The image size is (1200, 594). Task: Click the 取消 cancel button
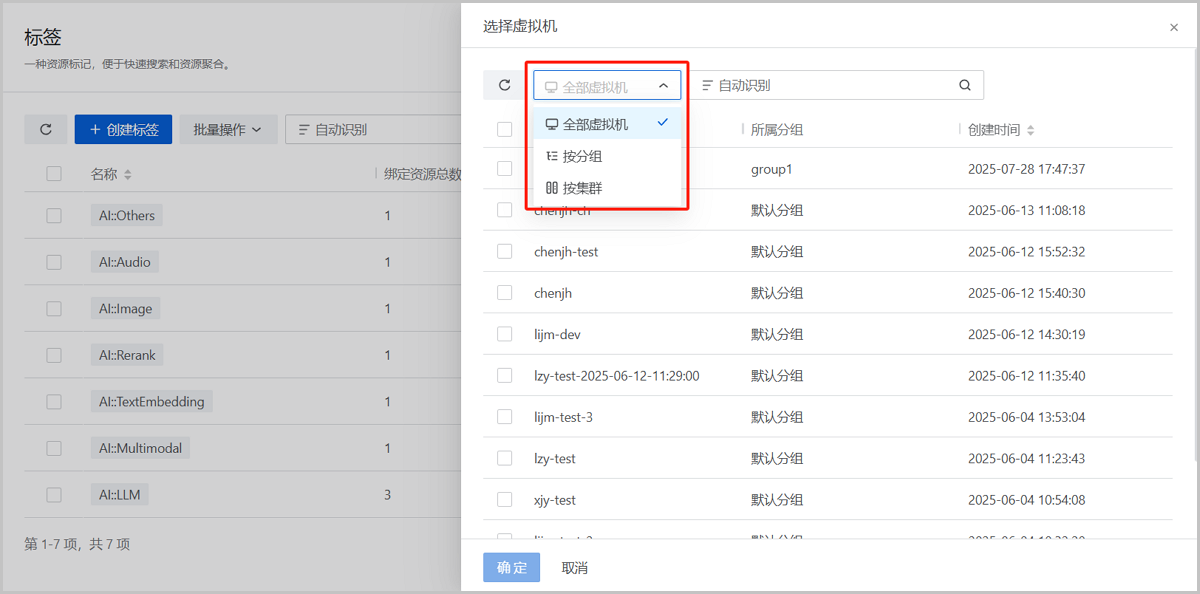[x=574, y=568]
